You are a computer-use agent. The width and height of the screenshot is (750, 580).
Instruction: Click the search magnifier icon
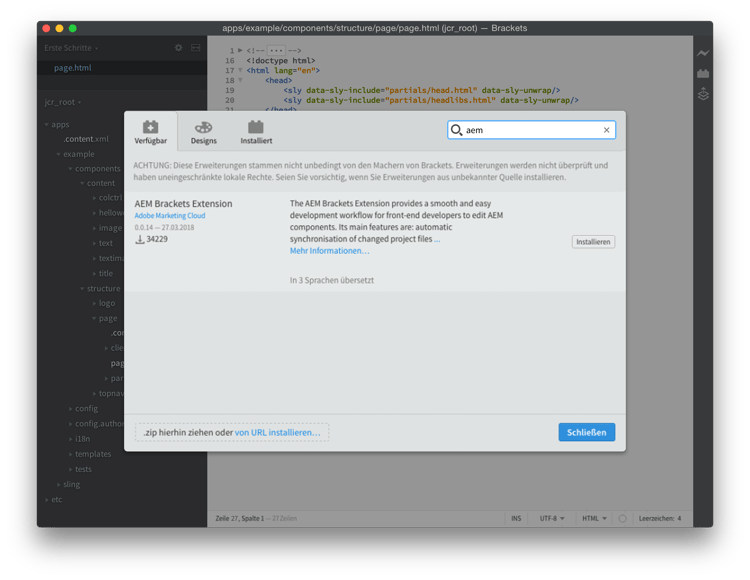tap(456, 130)
